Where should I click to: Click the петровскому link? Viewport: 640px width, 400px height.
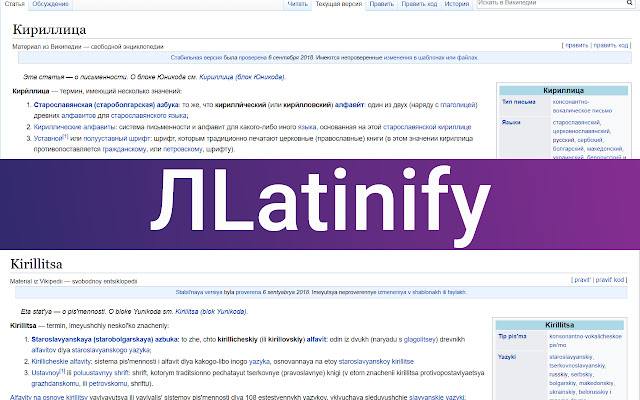click(182, 149)
